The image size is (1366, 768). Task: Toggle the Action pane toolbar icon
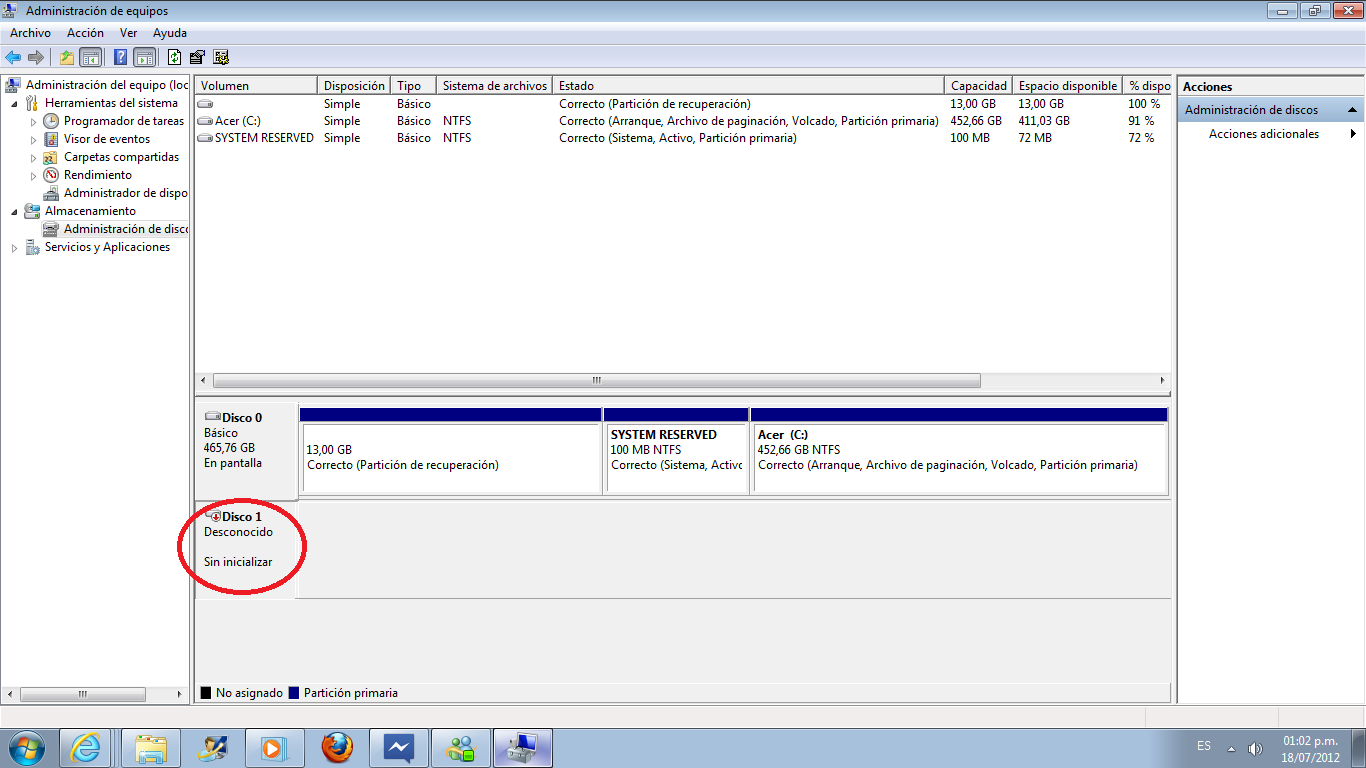(144, 57)
